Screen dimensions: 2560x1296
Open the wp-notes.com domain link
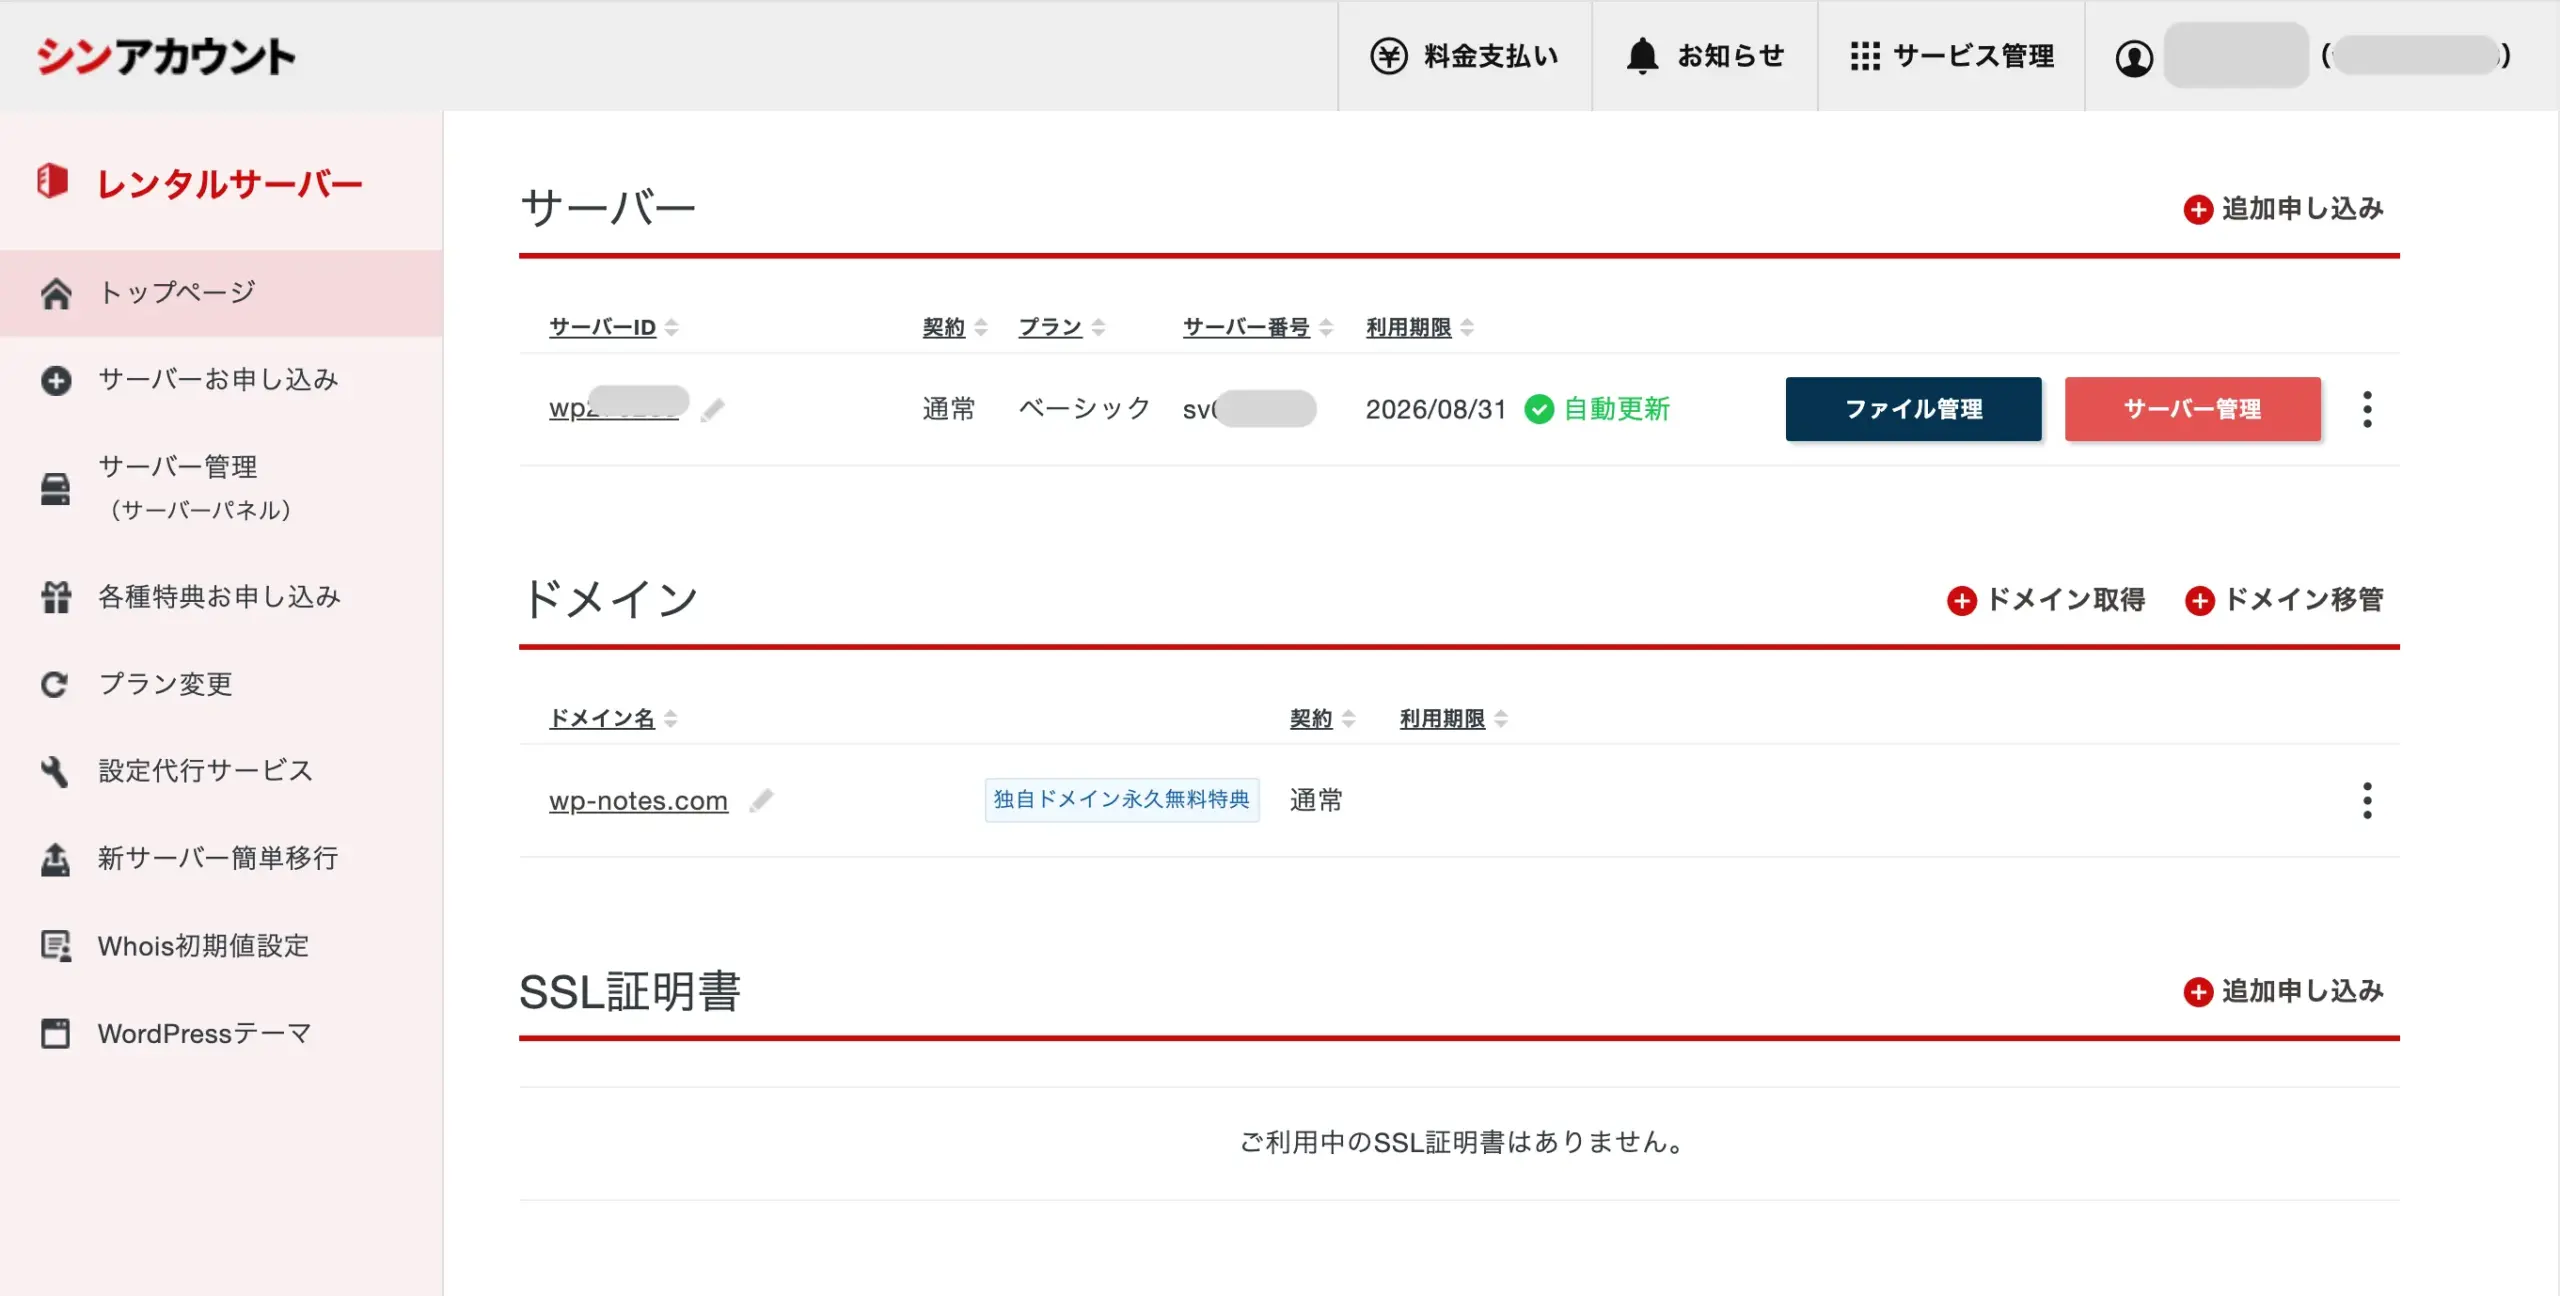click(638, 801)
